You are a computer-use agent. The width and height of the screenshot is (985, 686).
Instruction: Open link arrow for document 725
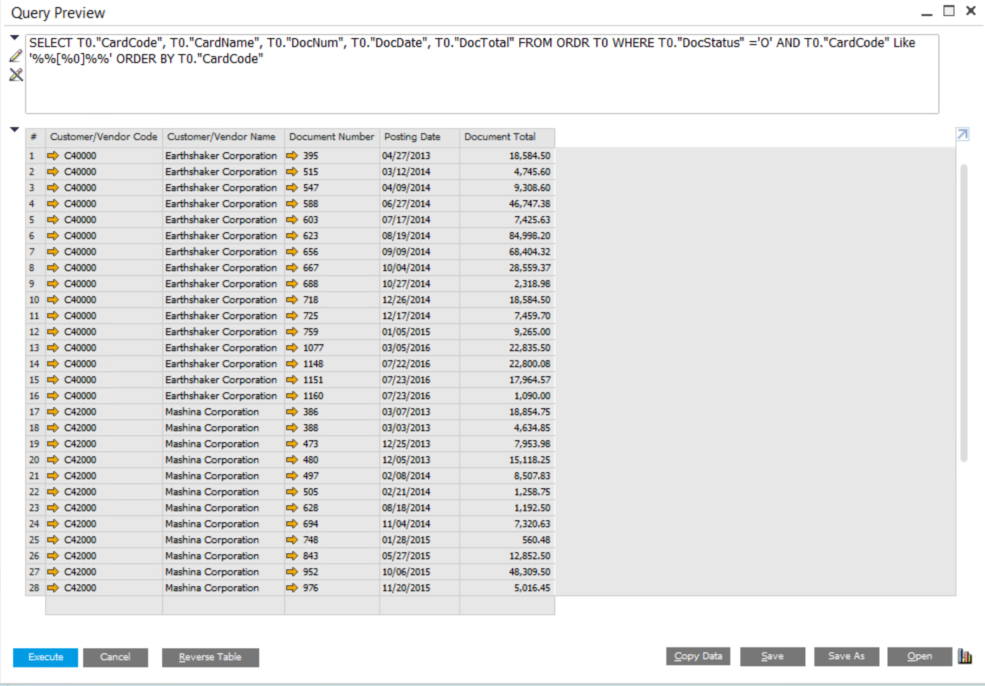pos(291,316)
